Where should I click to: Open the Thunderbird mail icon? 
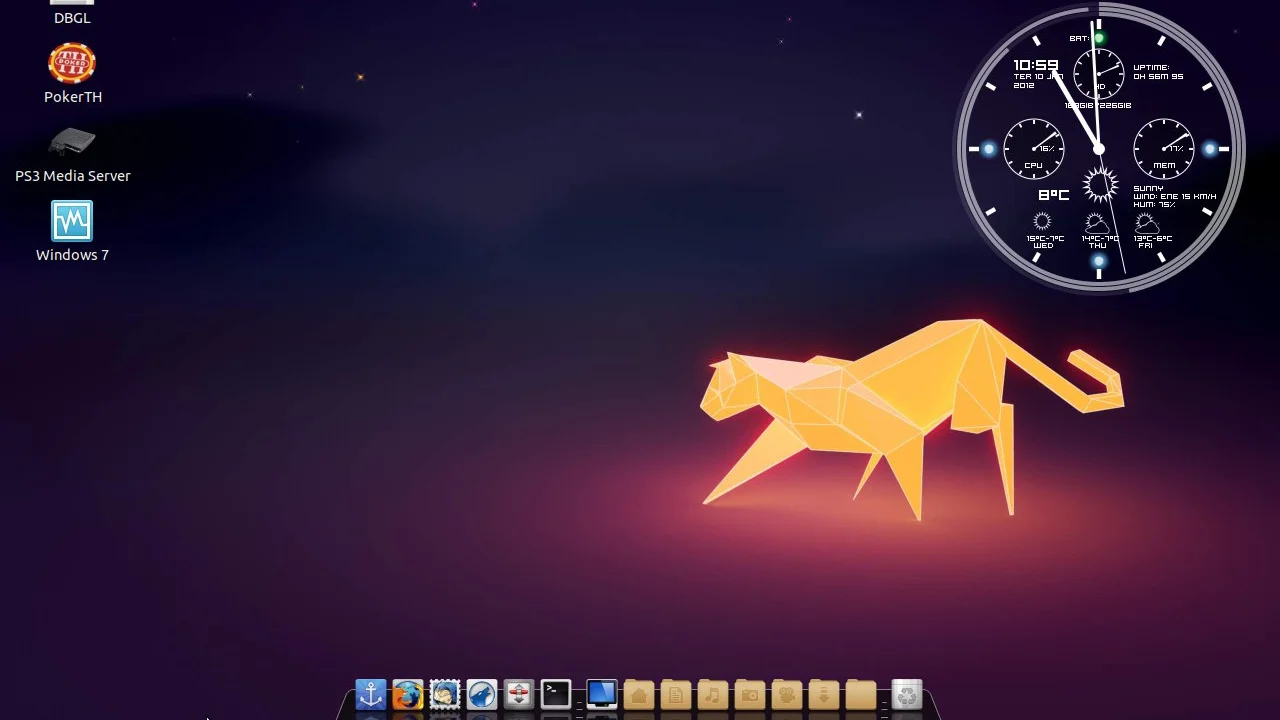click(445, 695)
